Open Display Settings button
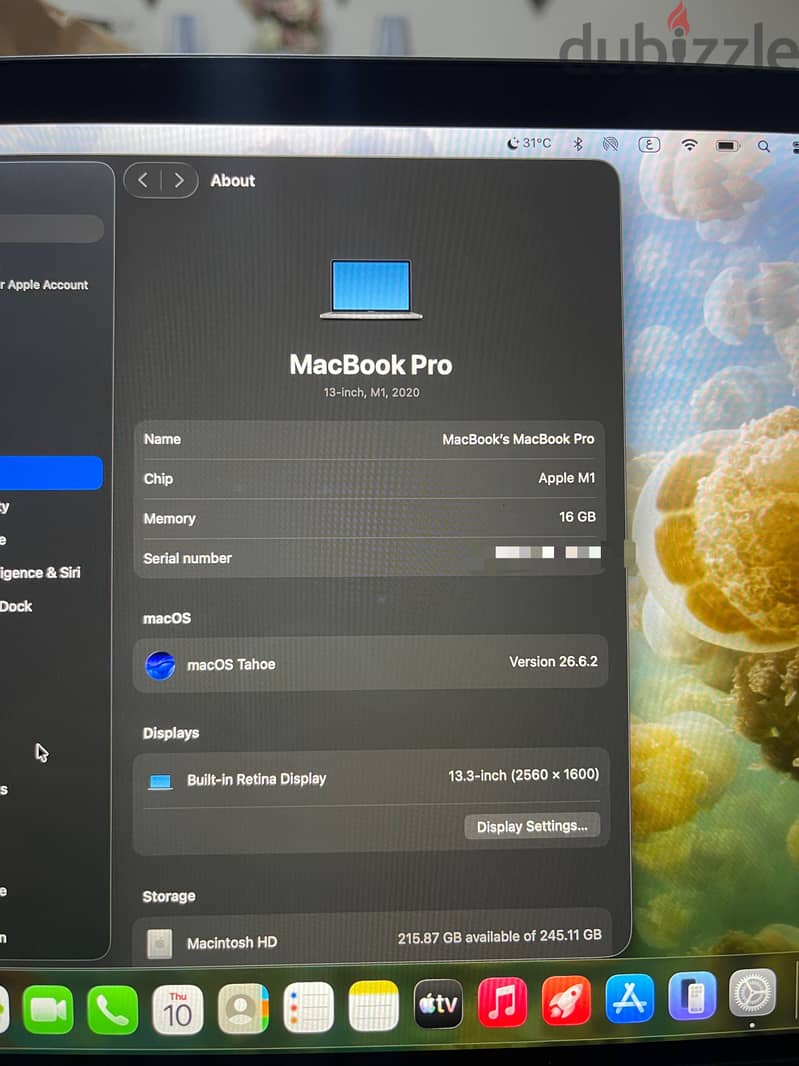This screenshot has width=799, height=1066. (x=532, y=826)
